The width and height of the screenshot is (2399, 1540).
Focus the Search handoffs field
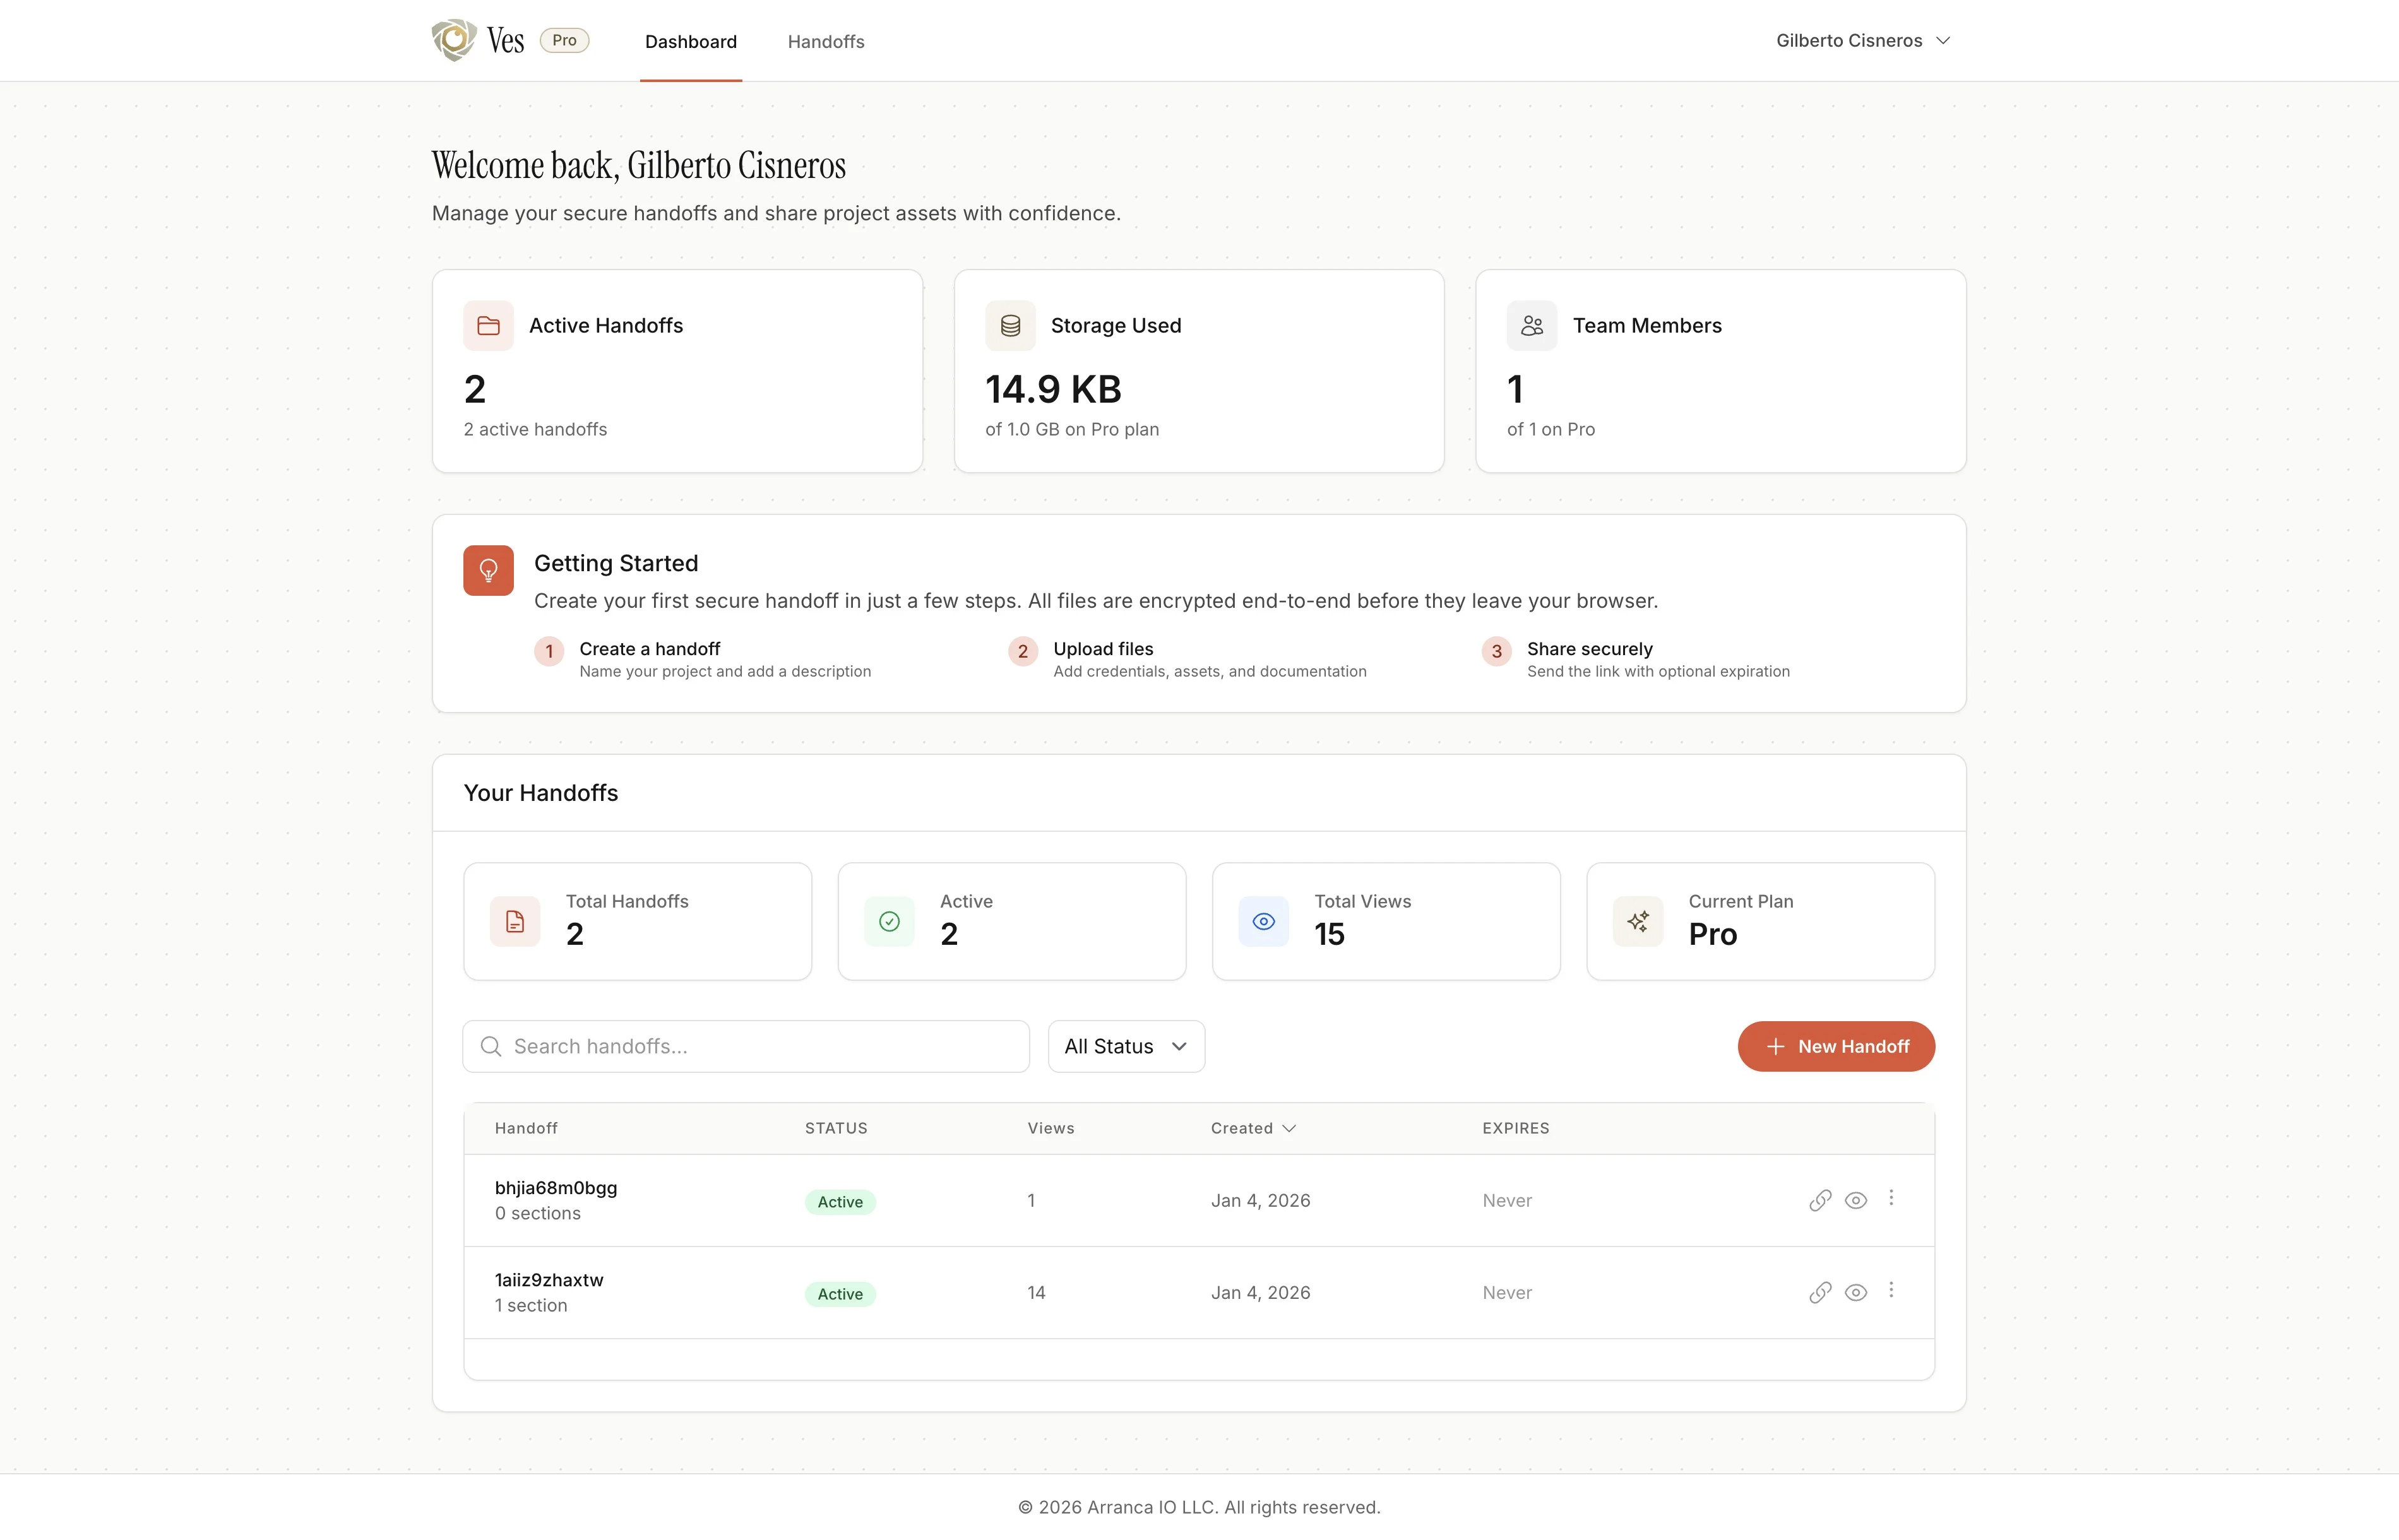coord(760,1046)
